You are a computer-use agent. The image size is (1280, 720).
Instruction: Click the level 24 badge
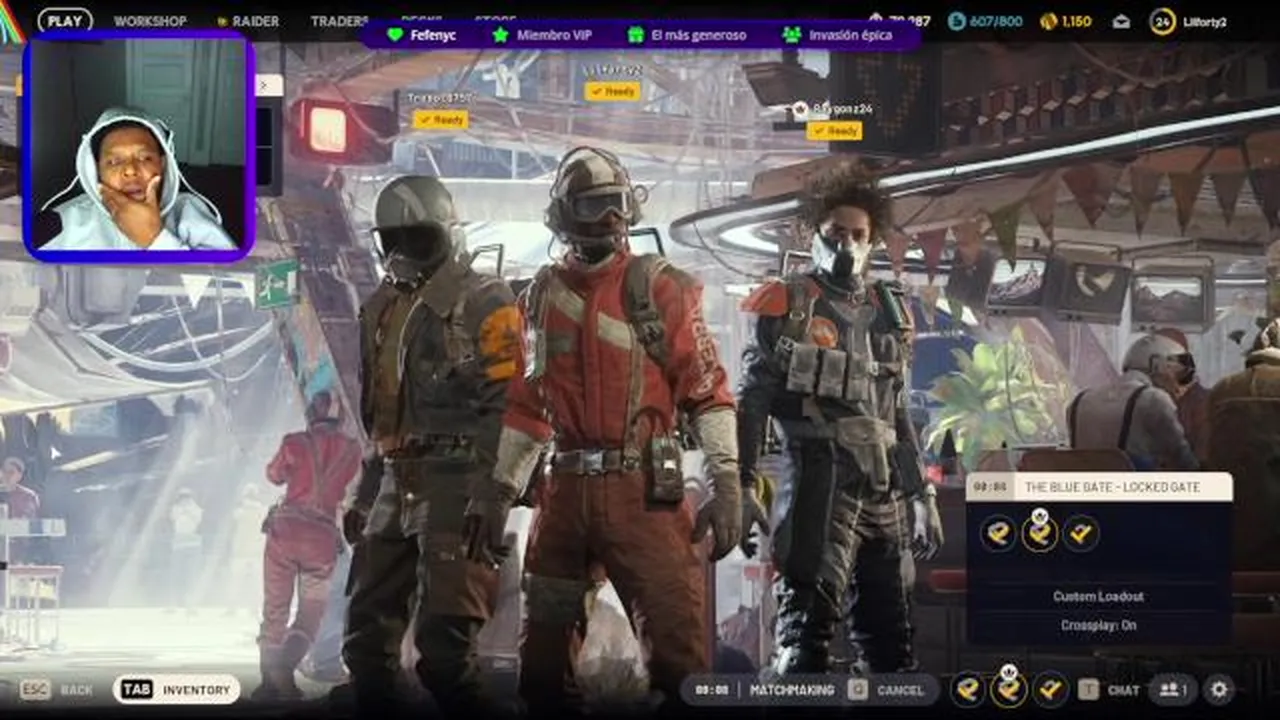(1162, 21)
